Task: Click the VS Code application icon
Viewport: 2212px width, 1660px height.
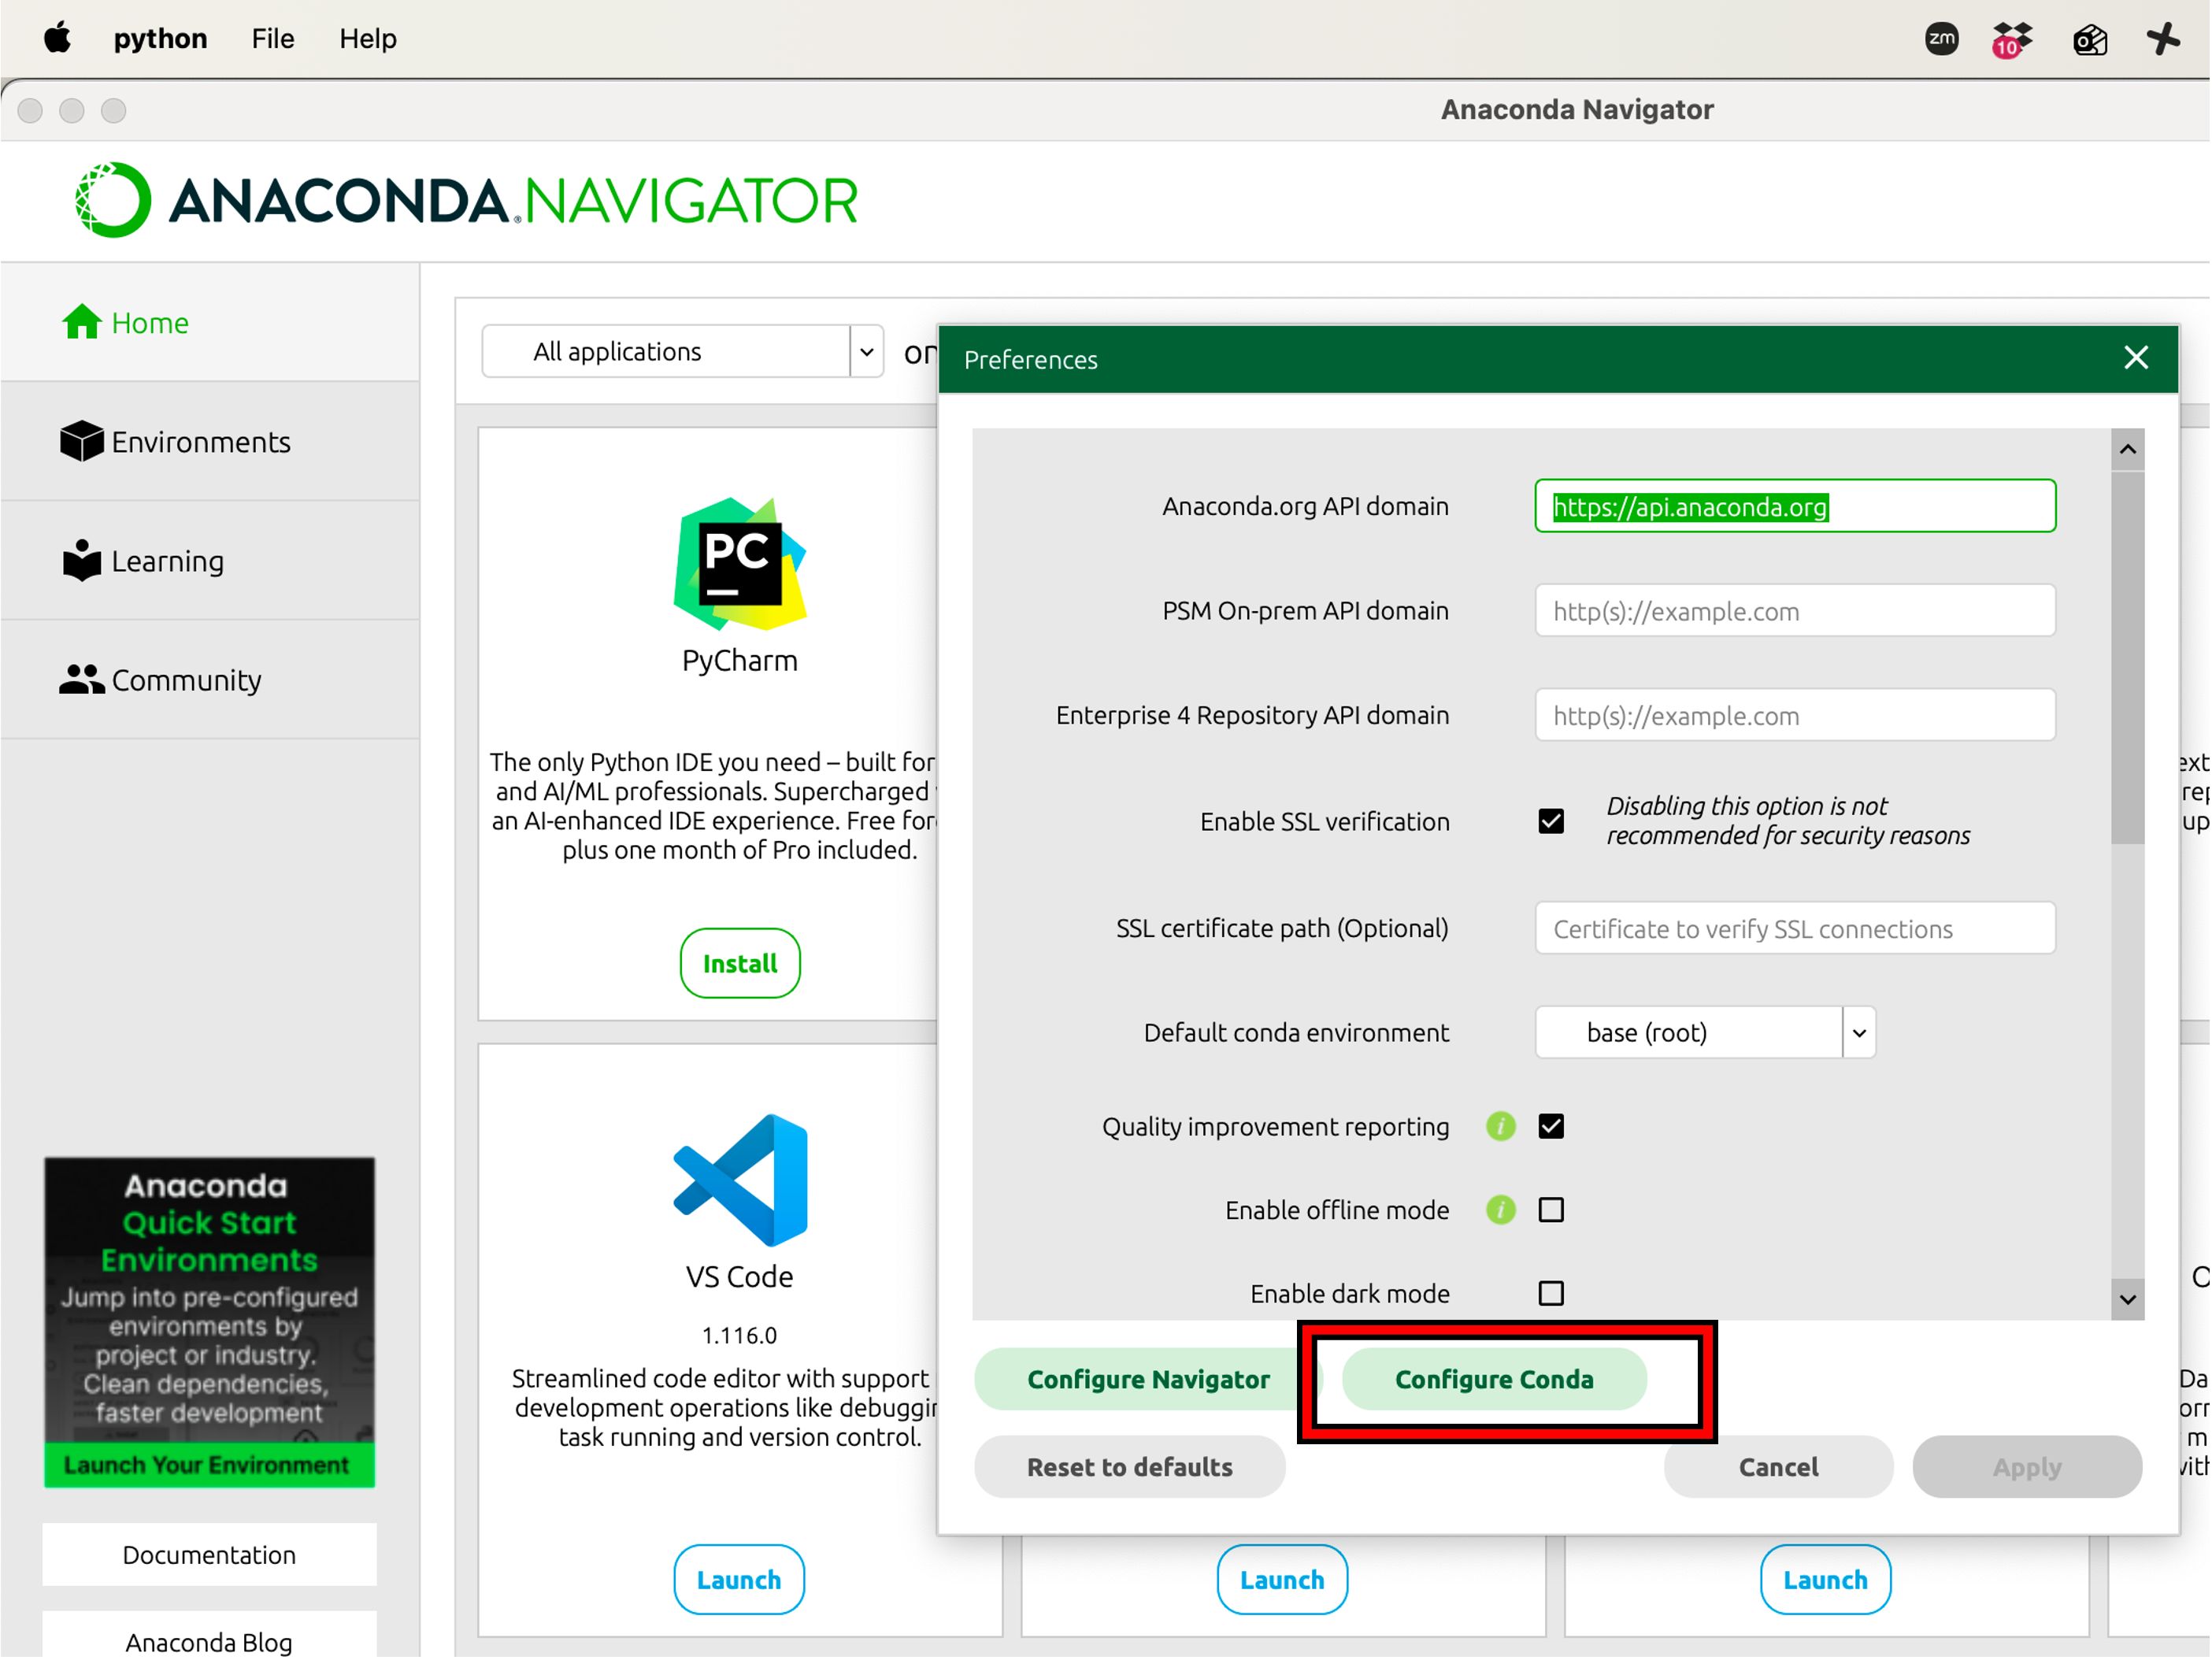Action: pyautogui.click(x=740, y=1181)
